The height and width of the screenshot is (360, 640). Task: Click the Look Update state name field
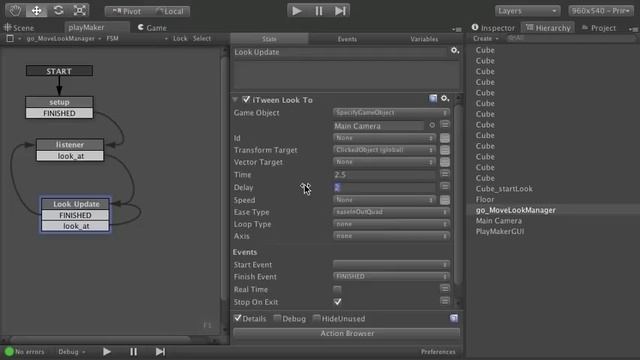pyautogui.click(x=340, y=52)
